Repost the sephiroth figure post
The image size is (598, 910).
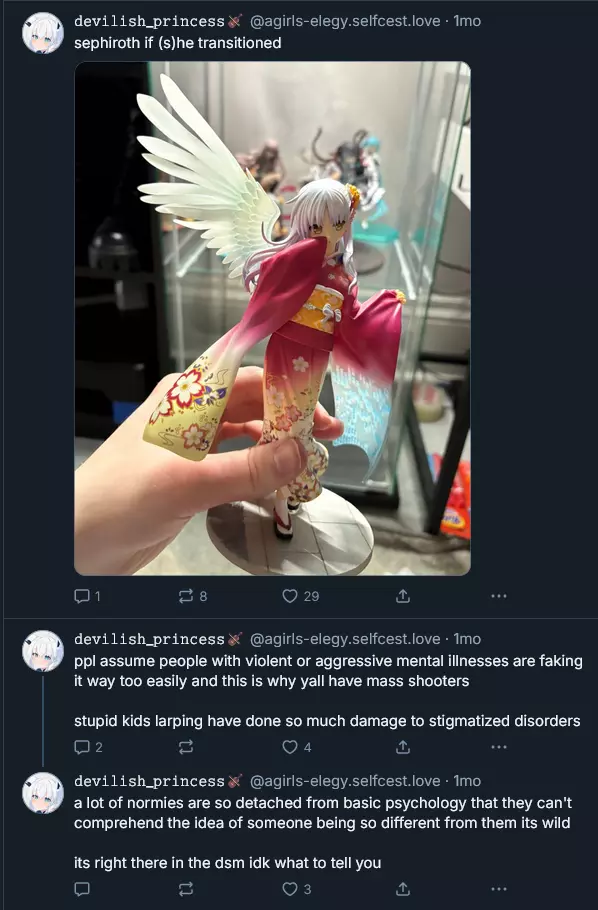coord(193,596)
